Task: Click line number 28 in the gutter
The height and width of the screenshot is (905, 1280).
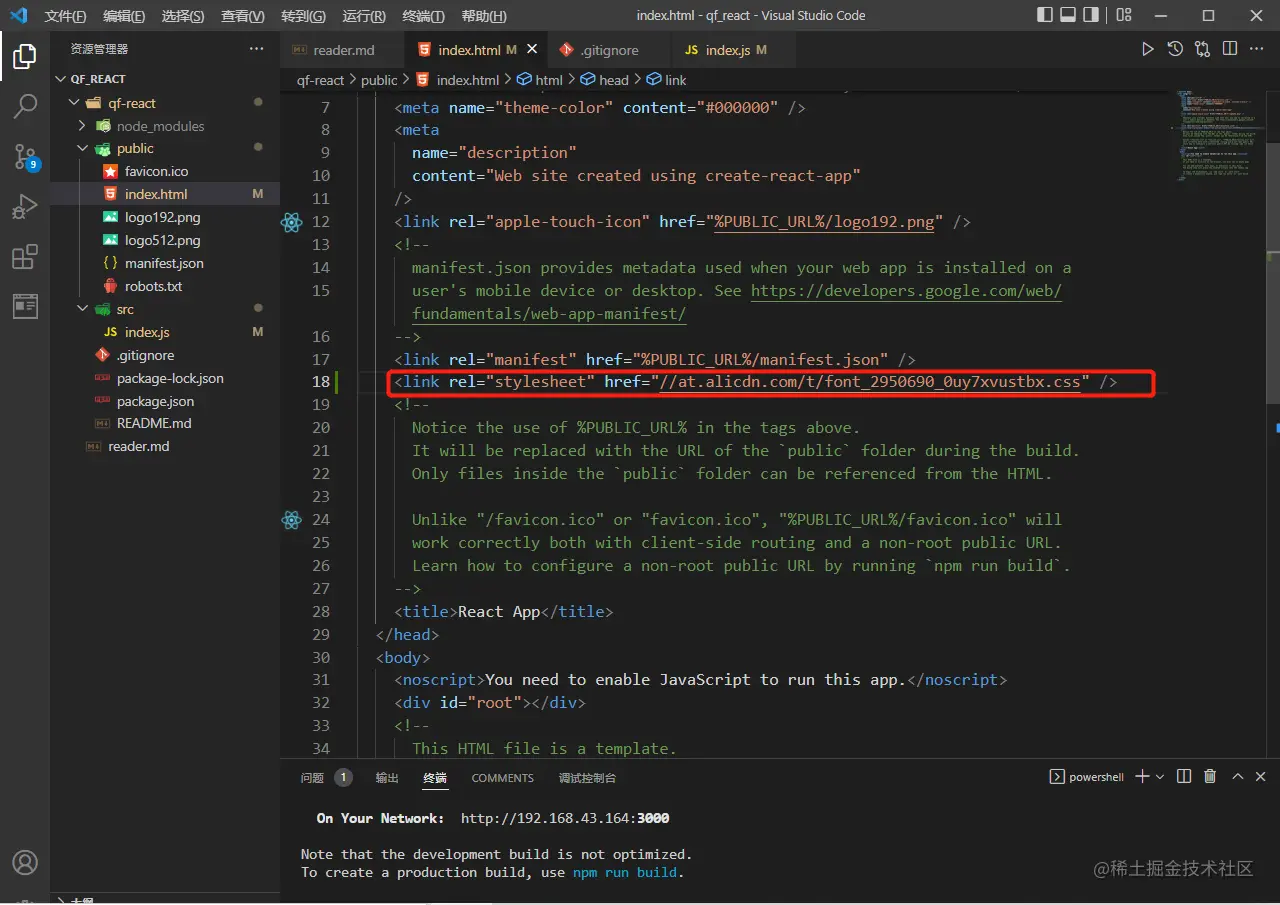Action: click(x=320, y=611)
